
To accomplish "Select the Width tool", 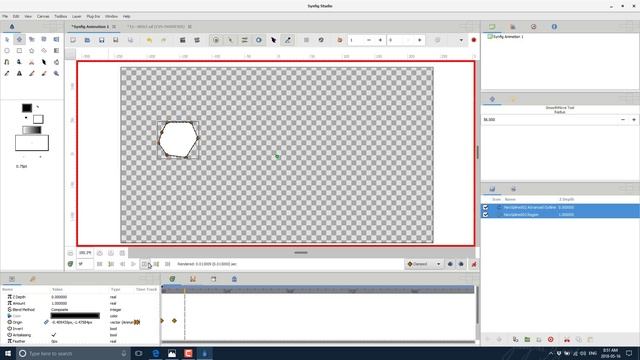I will coord(44,62).
